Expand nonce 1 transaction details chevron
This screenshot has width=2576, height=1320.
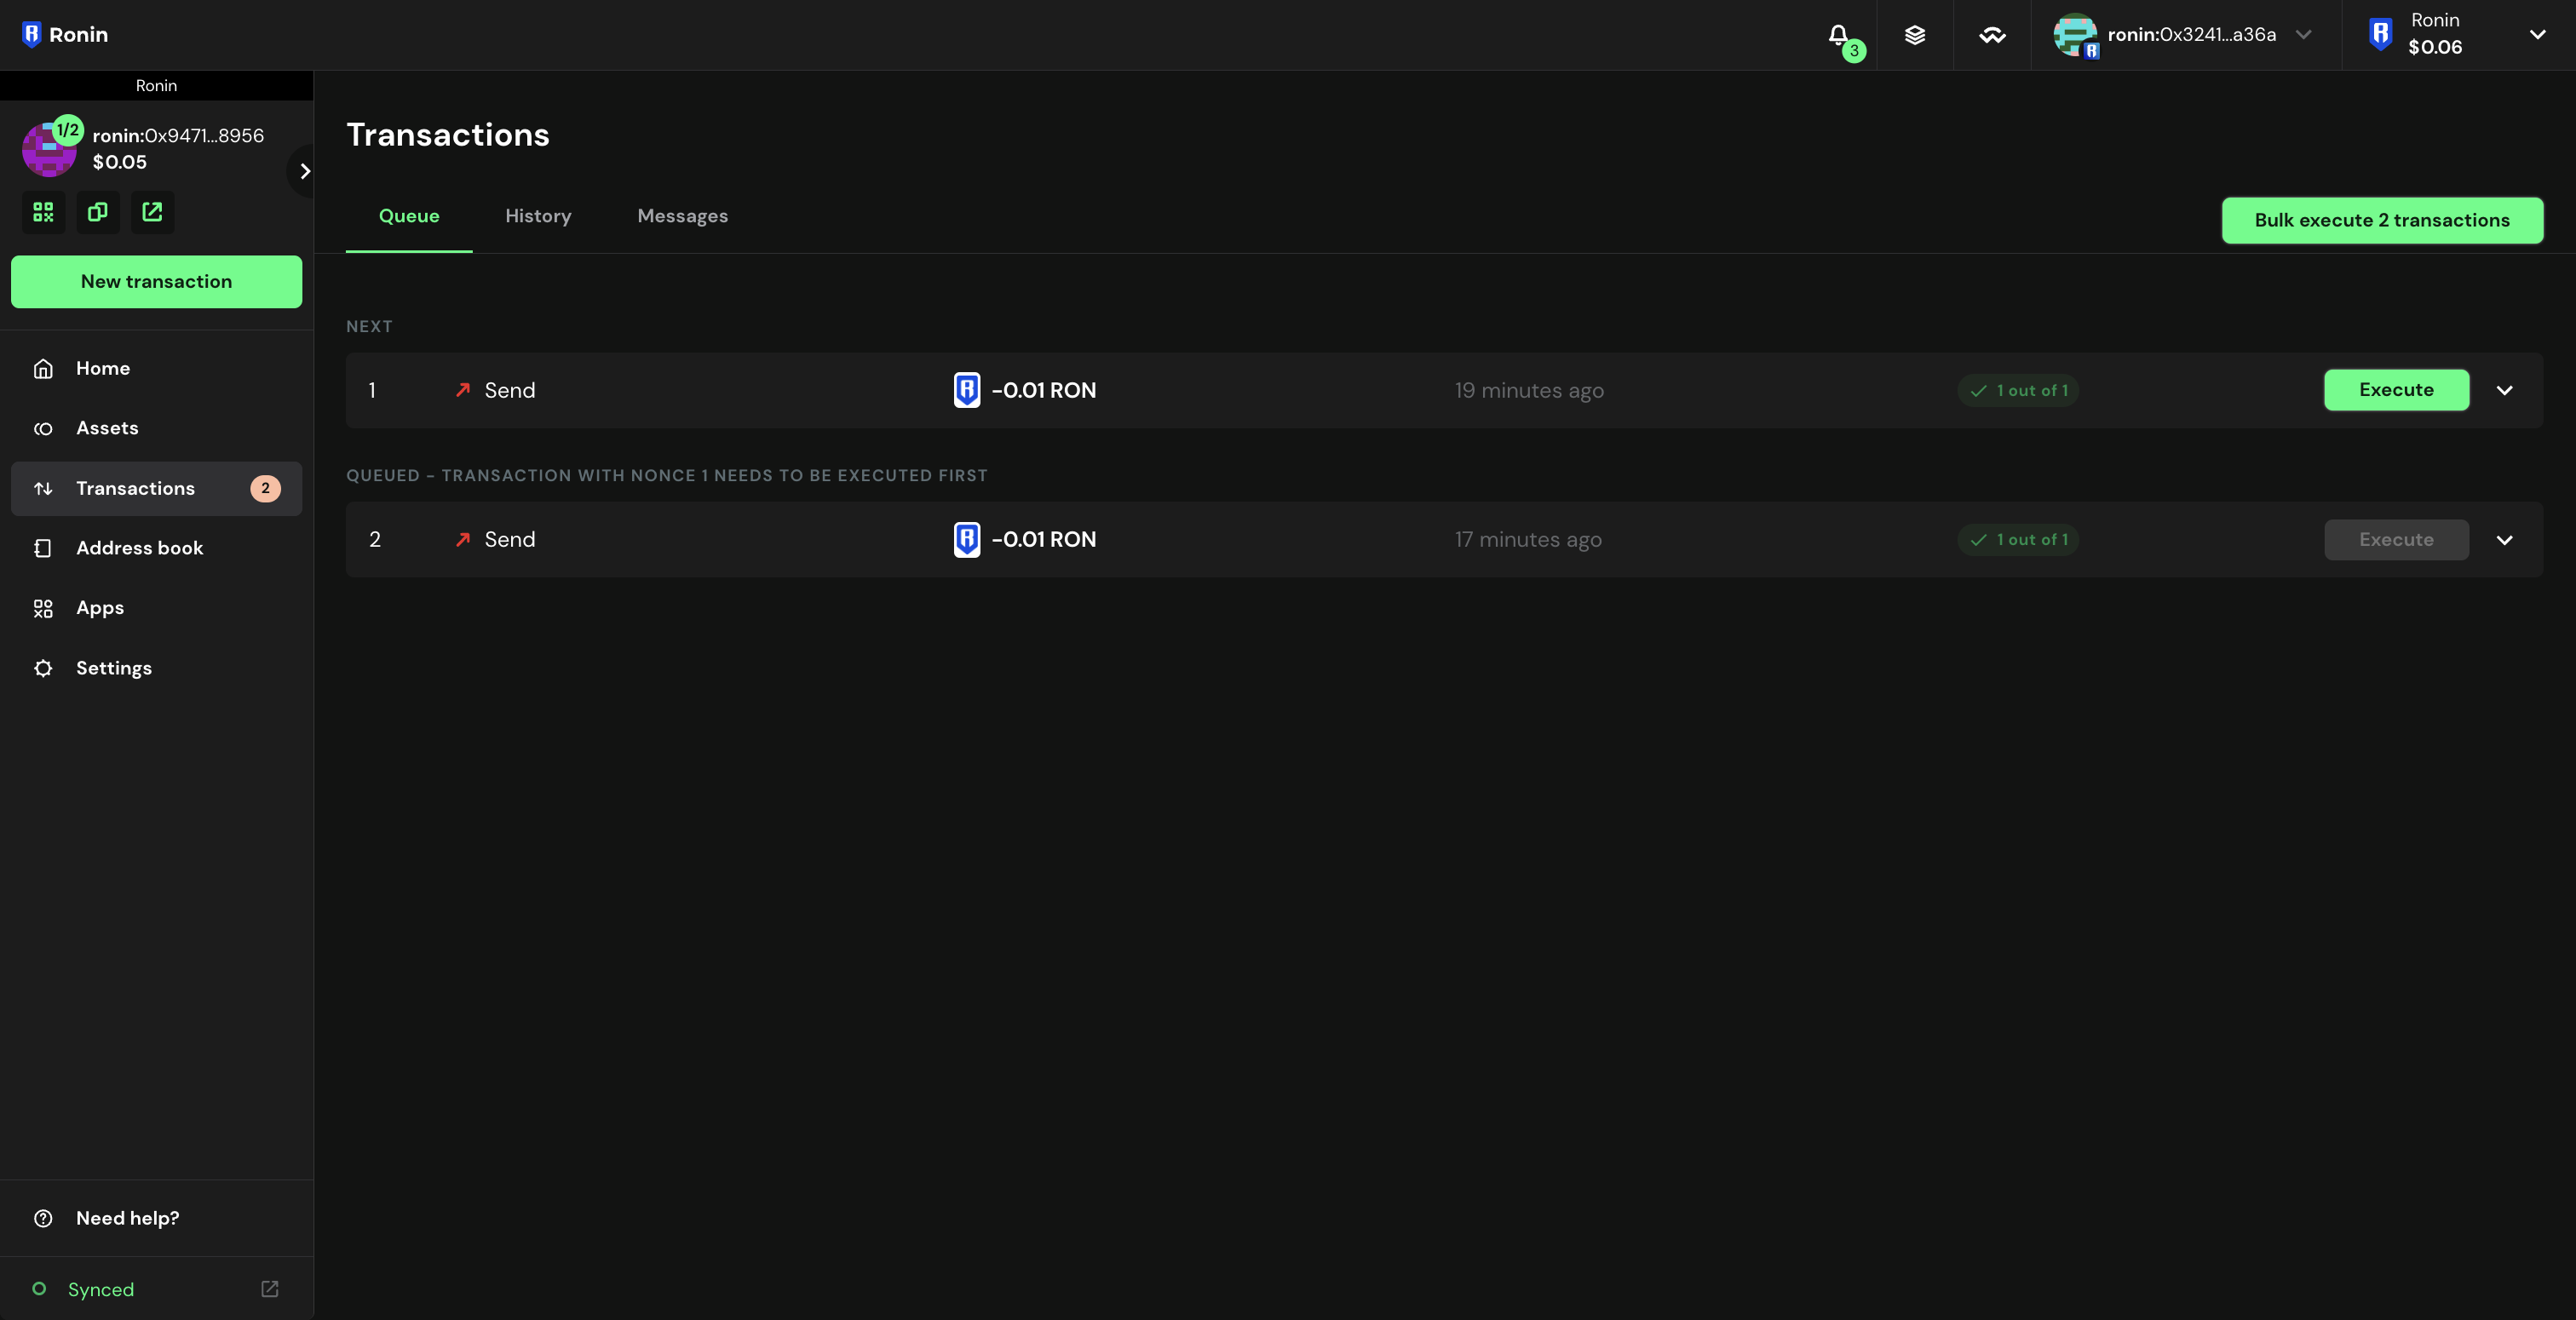click(x=2504, y=390)
